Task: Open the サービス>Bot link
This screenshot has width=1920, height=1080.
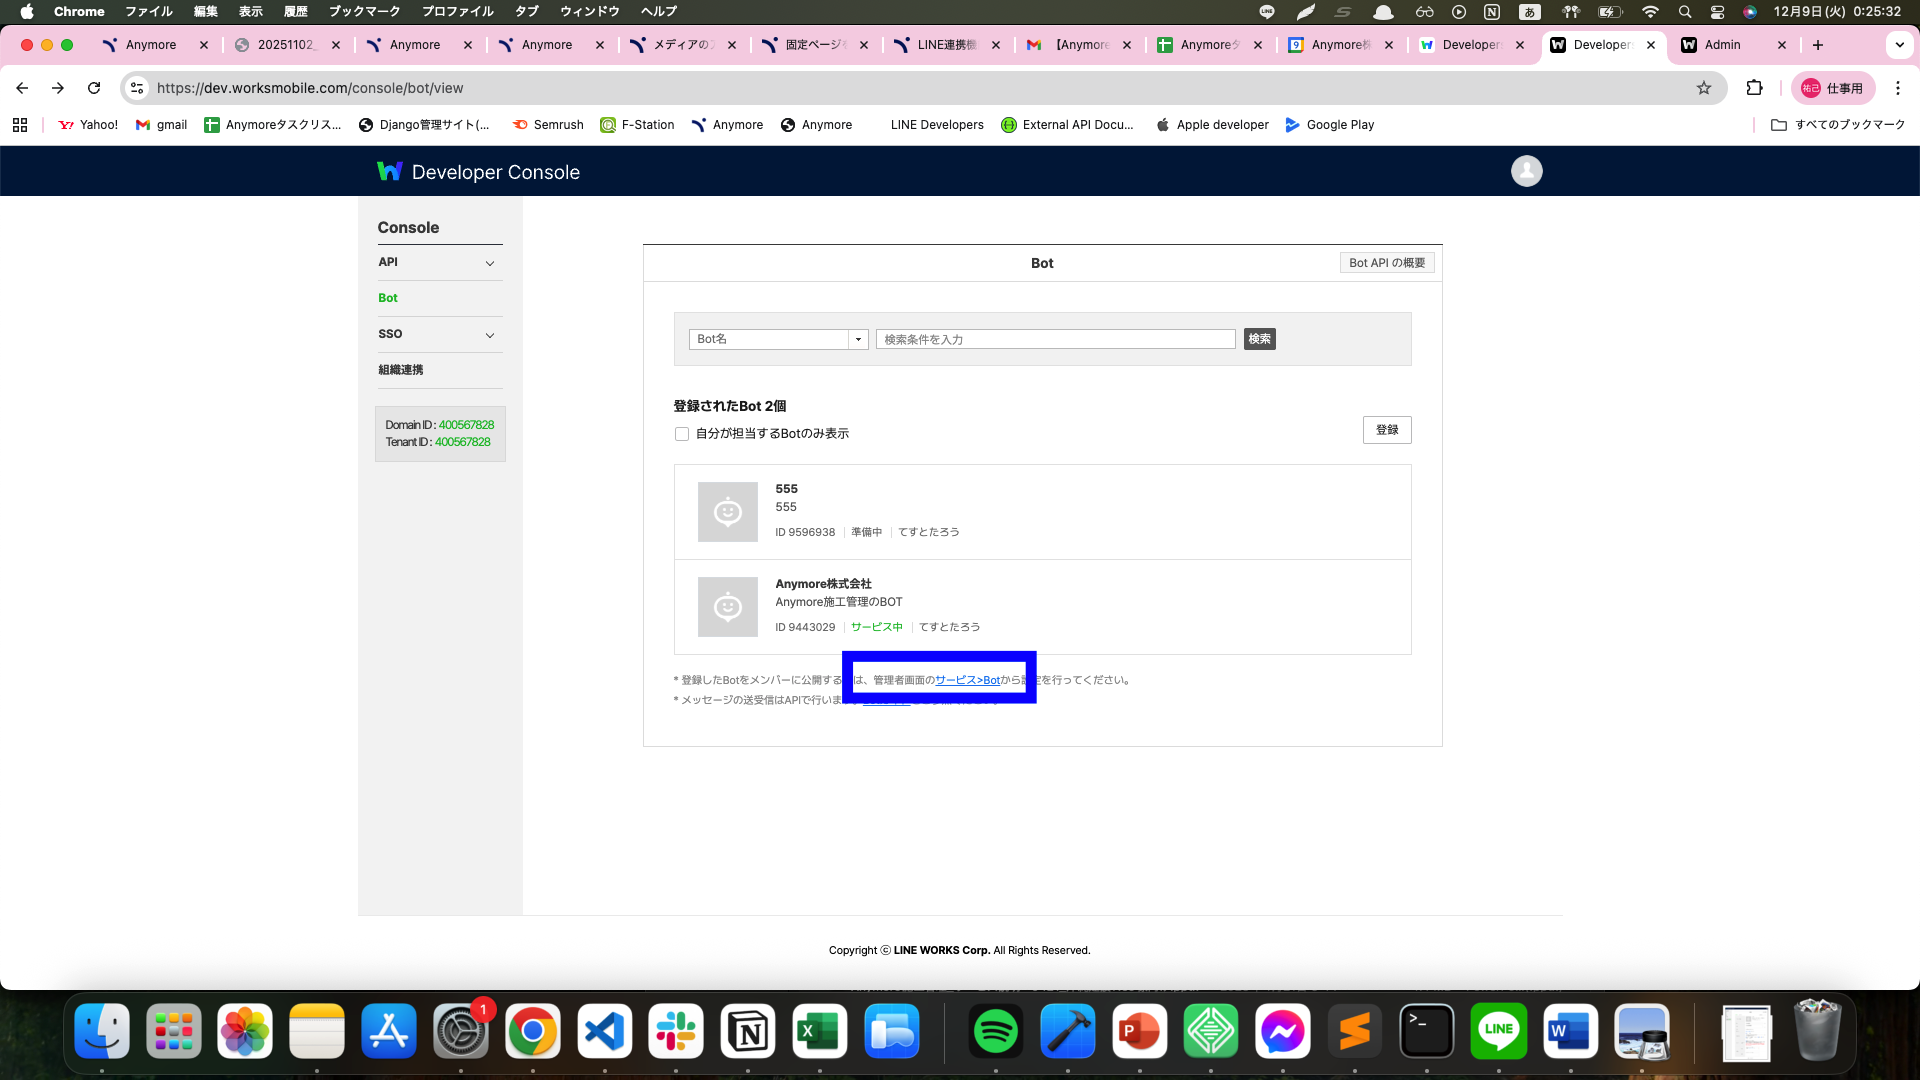Action: (x=967, y=680)
